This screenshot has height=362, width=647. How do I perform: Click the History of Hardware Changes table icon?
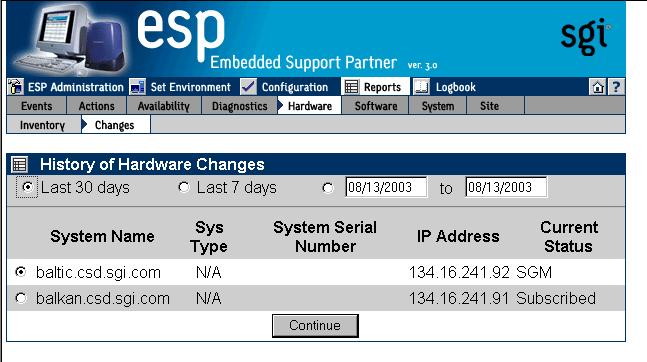[19, 164]
